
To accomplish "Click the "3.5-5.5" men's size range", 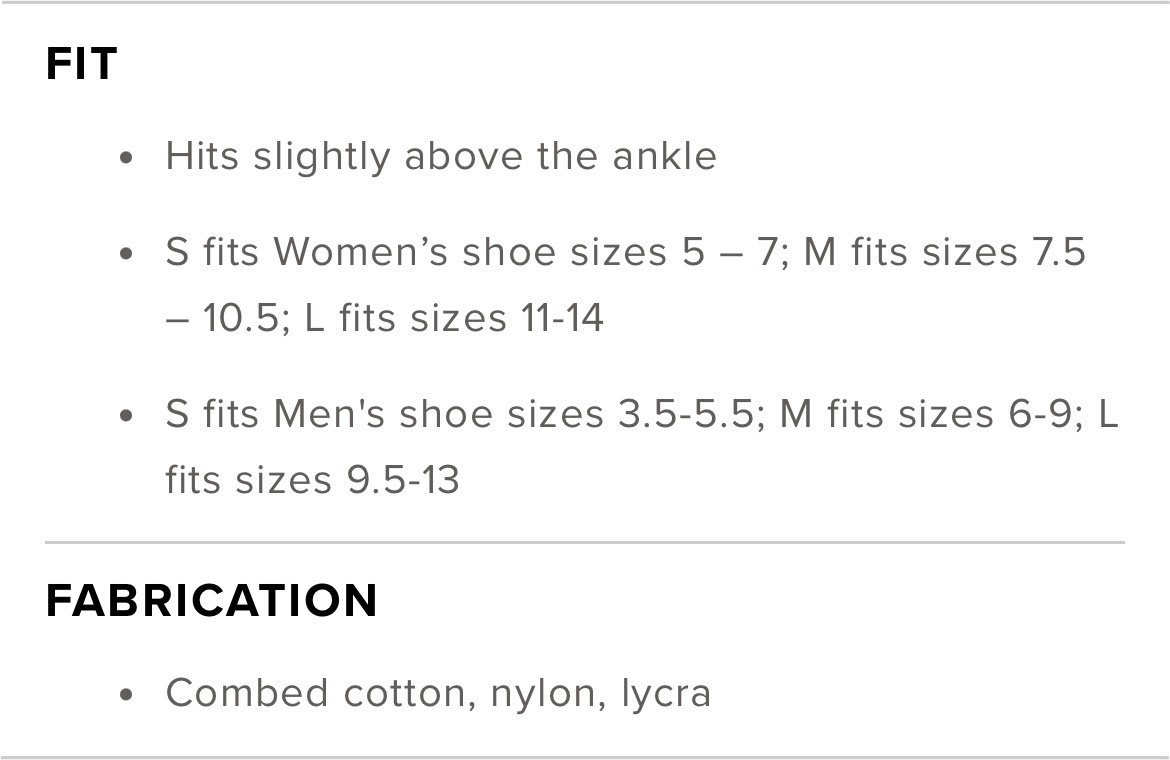I will click(x=684, y=414).
